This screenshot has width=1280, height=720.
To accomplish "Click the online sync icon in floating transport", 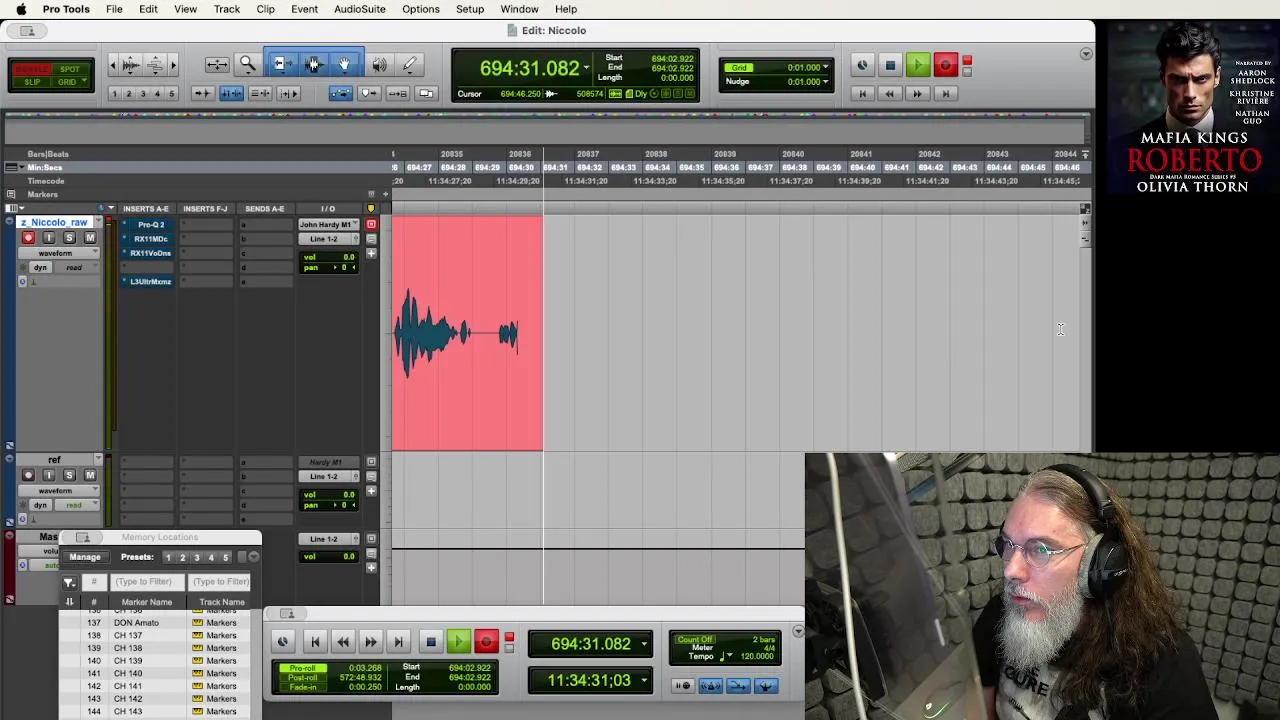I will (282, 642).
